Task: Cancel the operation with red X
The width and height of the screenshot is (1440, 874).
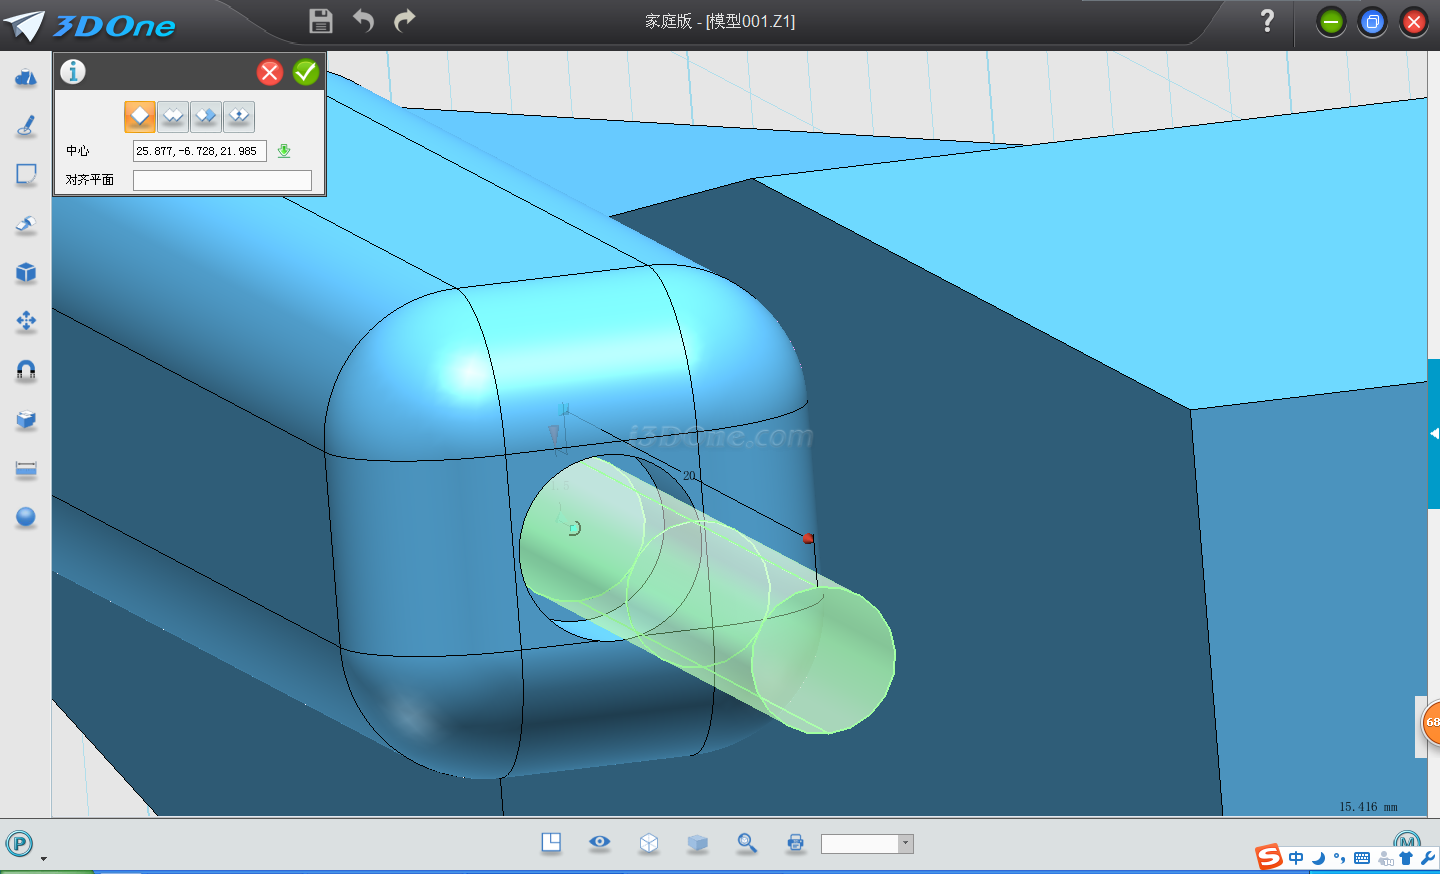Action: click(x=270, y=72)
